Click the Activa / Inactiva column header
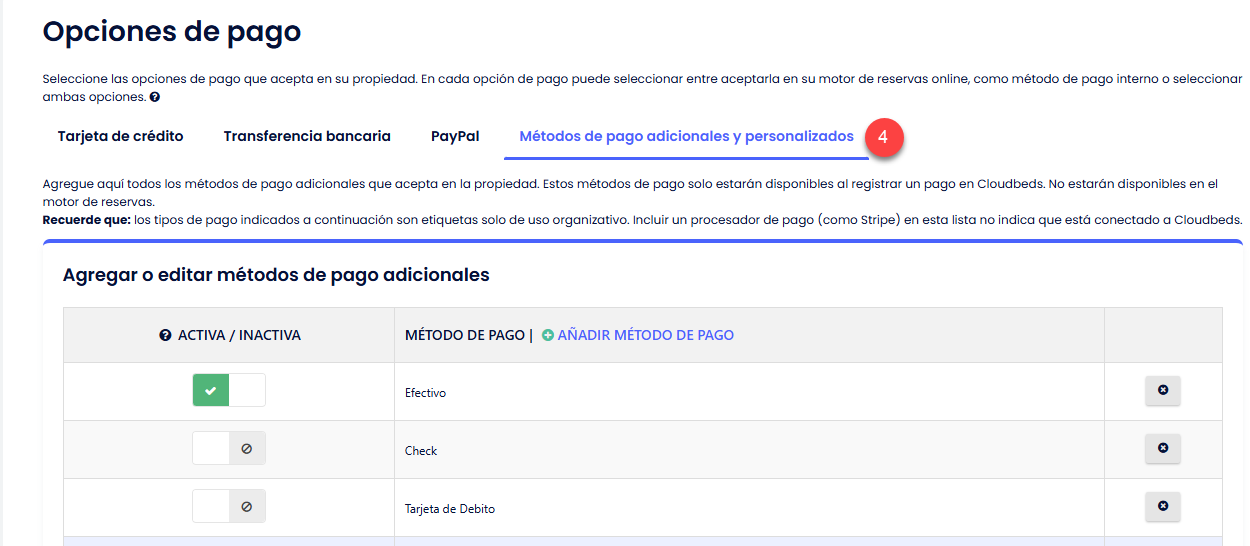Viewport: 1250px width, 546px height. click(239, 336)
